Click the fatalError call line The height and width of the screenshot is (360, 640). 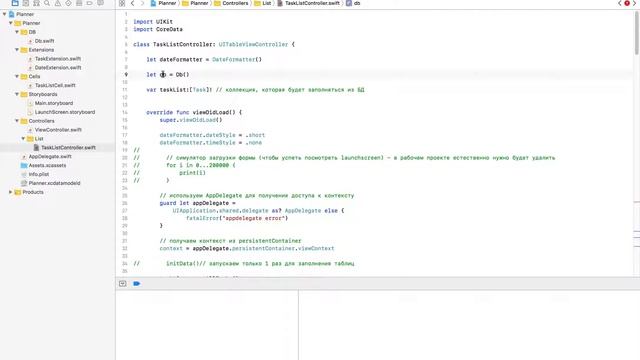click(x=237, y=218)
